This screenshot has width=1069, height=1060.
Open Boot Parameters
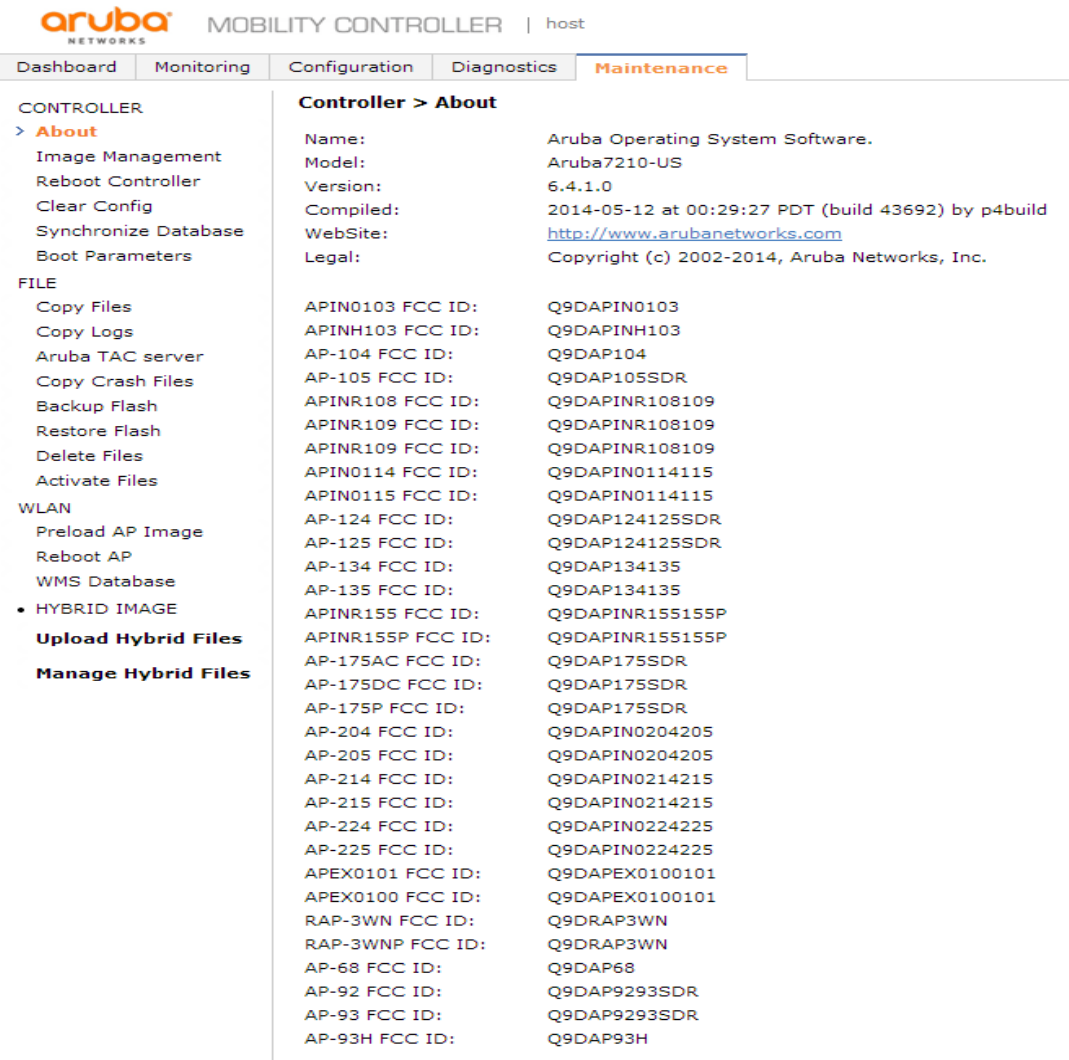[x=114, y=256]
